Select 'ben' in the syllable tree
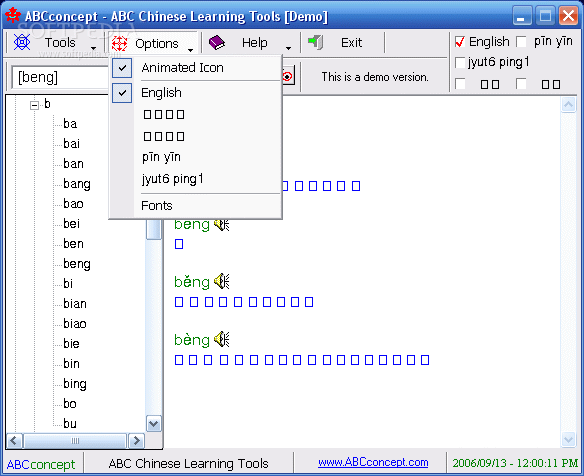Image resolution: width=584 pixels, height=476 pixels. tap(73, 244)
